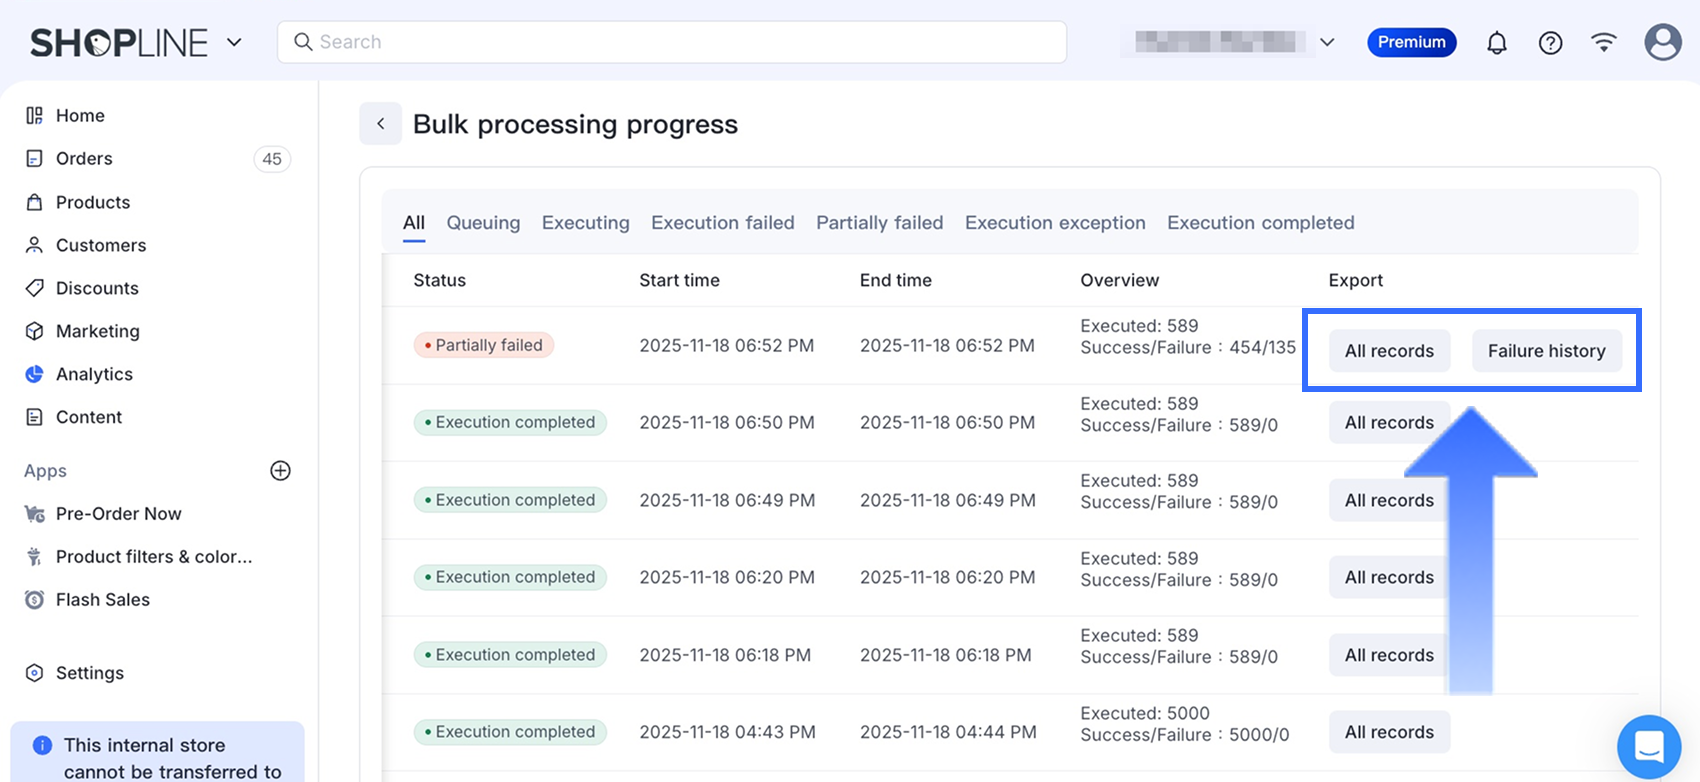Expand the store name dropdown
Screen dimensions: 1700x782
point(1327,42)
